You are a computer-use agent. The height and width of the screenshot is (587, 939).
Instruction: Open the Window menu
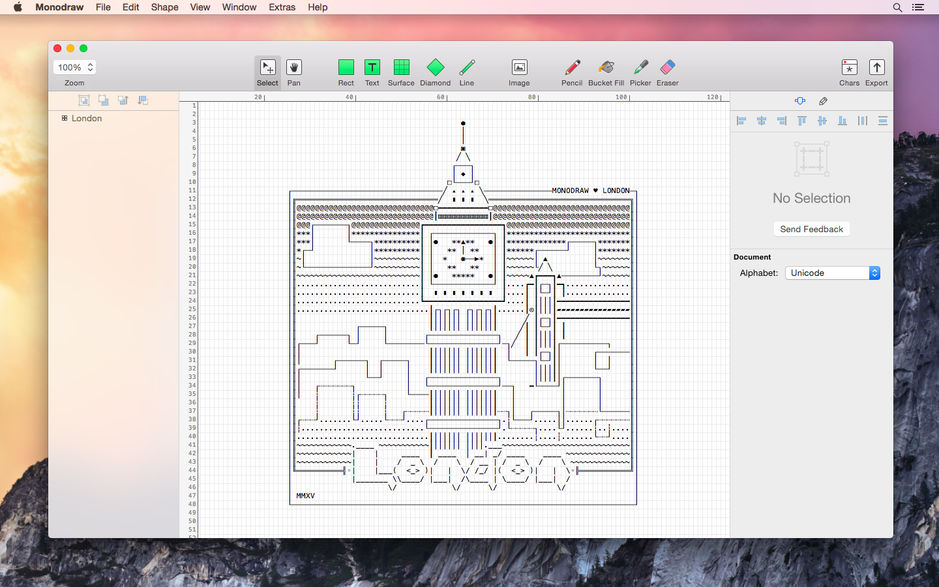pos(239,7)
